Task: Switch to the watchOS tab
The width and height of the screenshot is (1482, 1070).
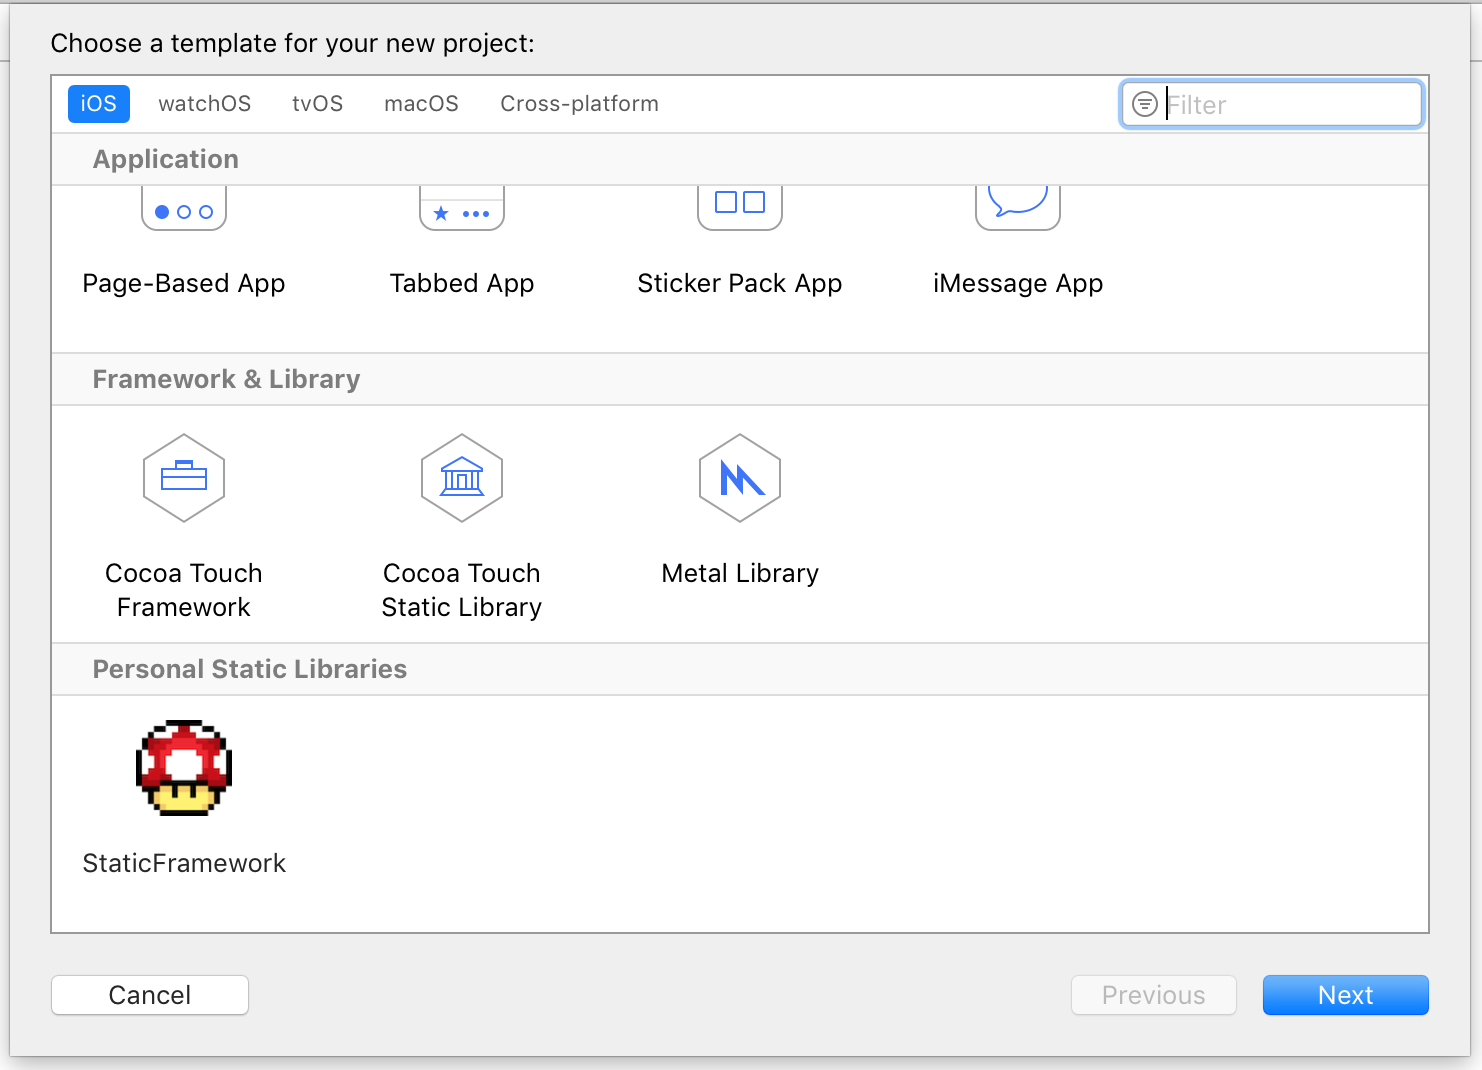Action: (205, 104)
